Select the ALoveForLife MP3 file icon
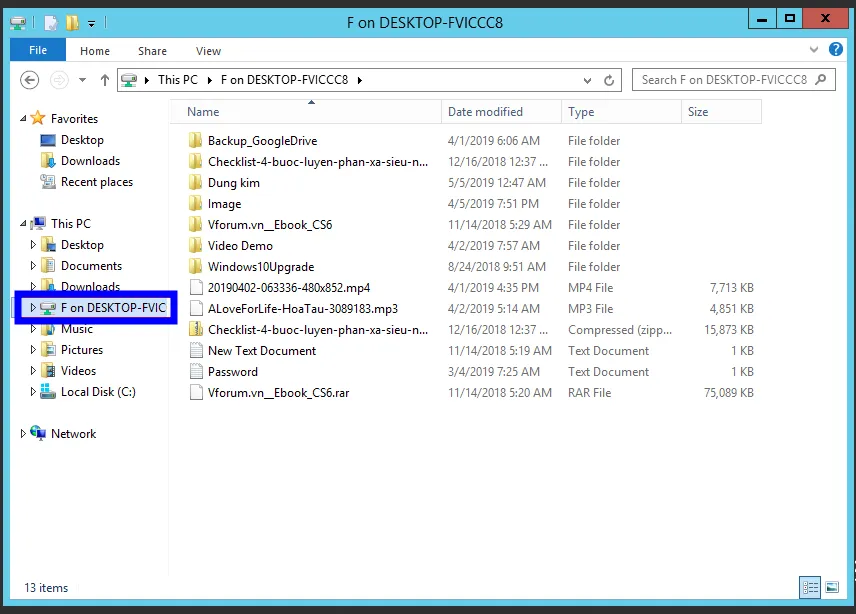 [x=196, y=309]
